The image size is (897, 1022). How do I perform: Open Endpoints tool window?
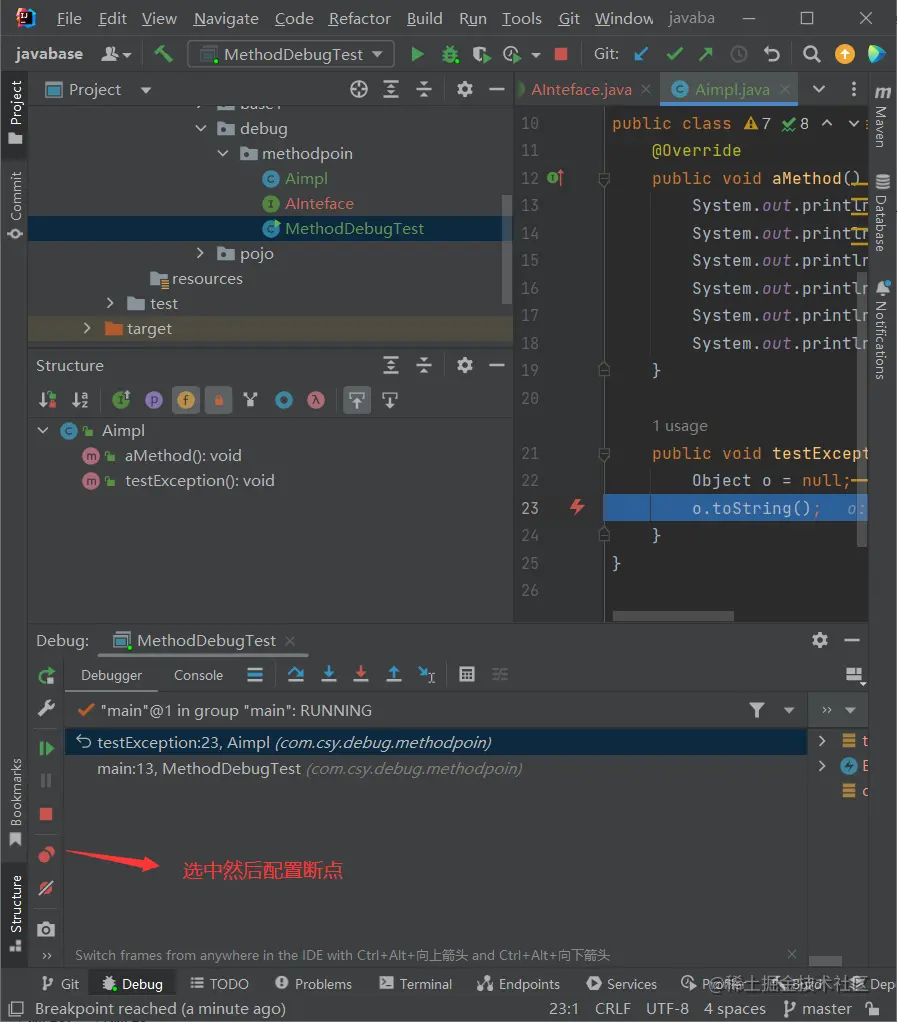(518, 984)
